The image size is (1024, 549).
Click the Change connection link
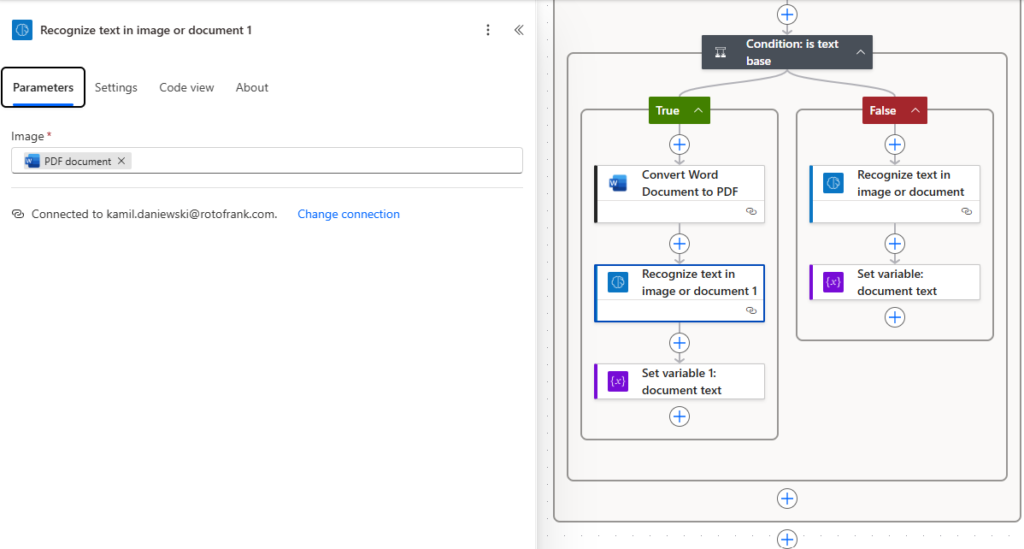348,214
